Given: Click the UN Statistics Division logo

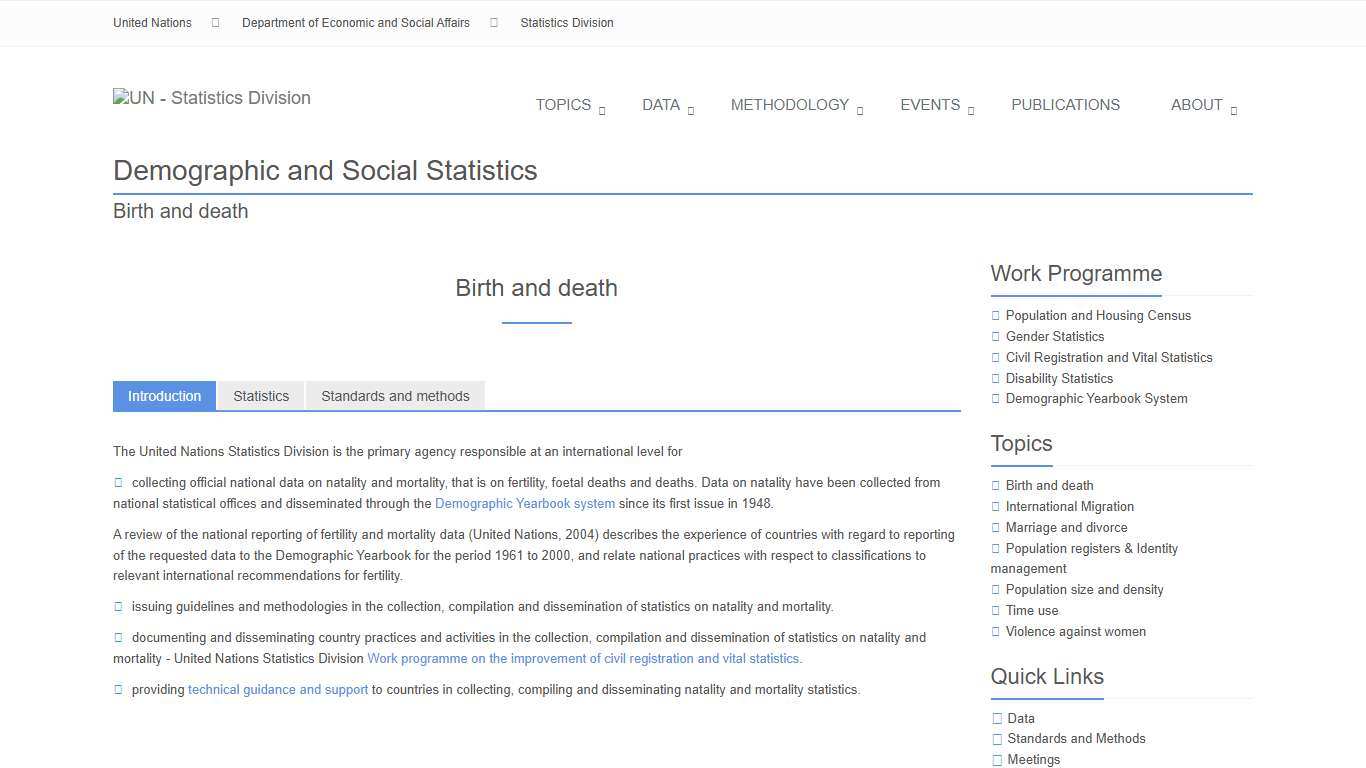Looking at the screenshot, I should 211,97.
